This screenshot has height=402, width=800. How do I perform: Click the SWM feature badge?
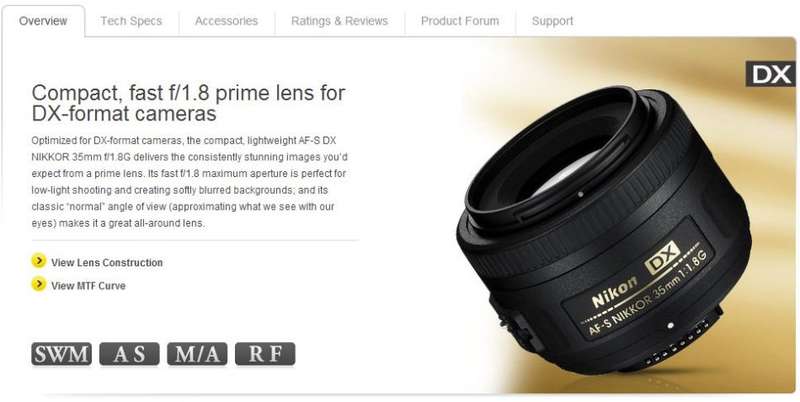62,354
